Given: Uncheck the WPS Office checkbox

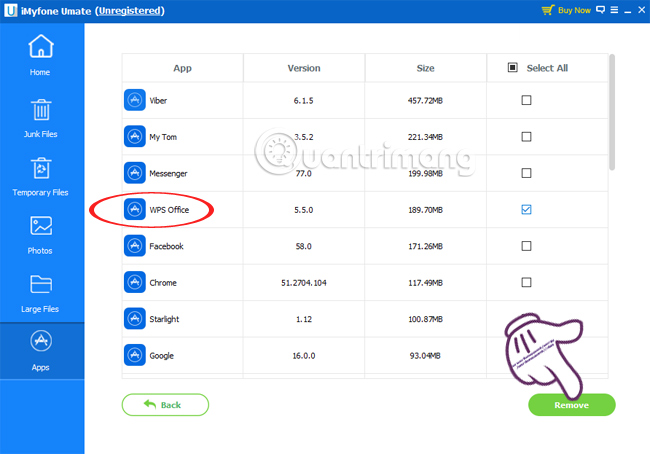Looking at the screenshot, I should coord(526,210).
